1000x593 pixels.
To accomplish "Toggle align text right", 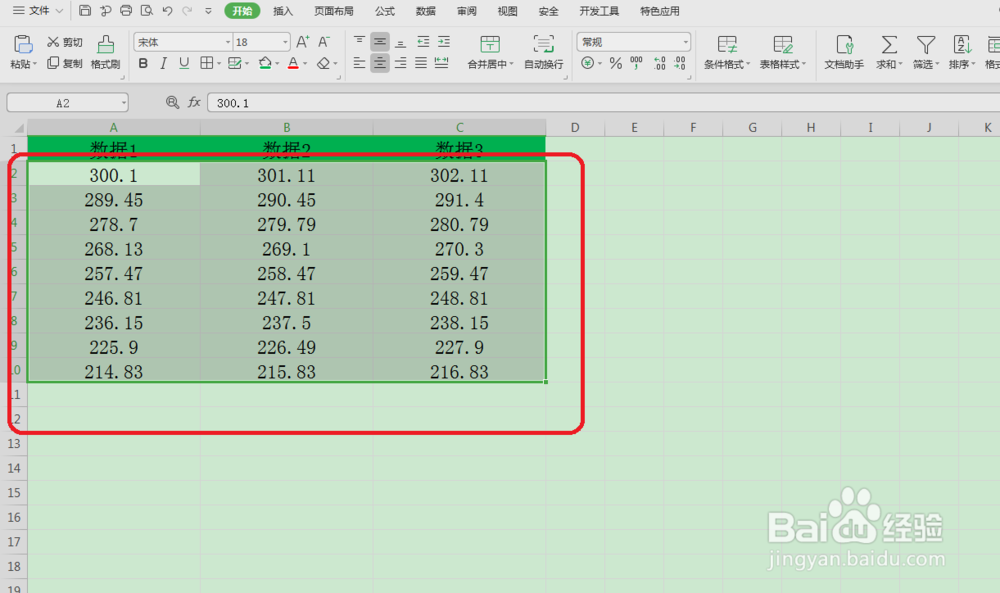I will click(401, 63).
